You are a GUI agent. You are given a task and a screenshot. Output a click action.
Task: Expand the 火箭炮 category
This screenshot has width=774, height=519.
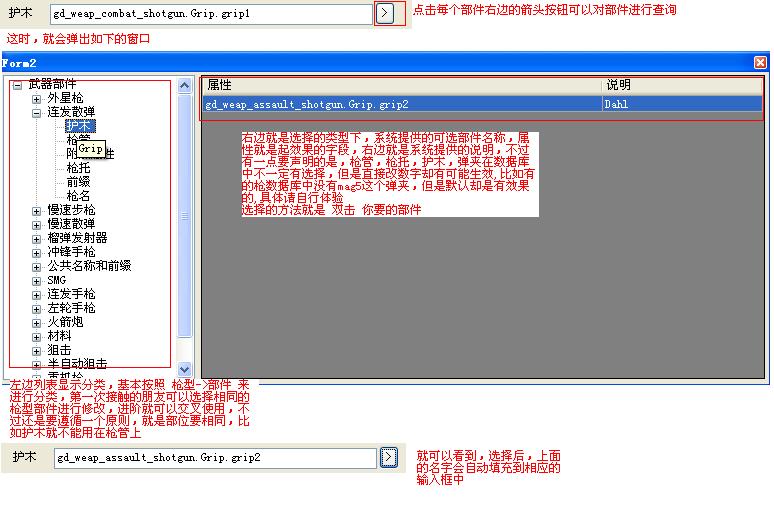coord(37,323)
